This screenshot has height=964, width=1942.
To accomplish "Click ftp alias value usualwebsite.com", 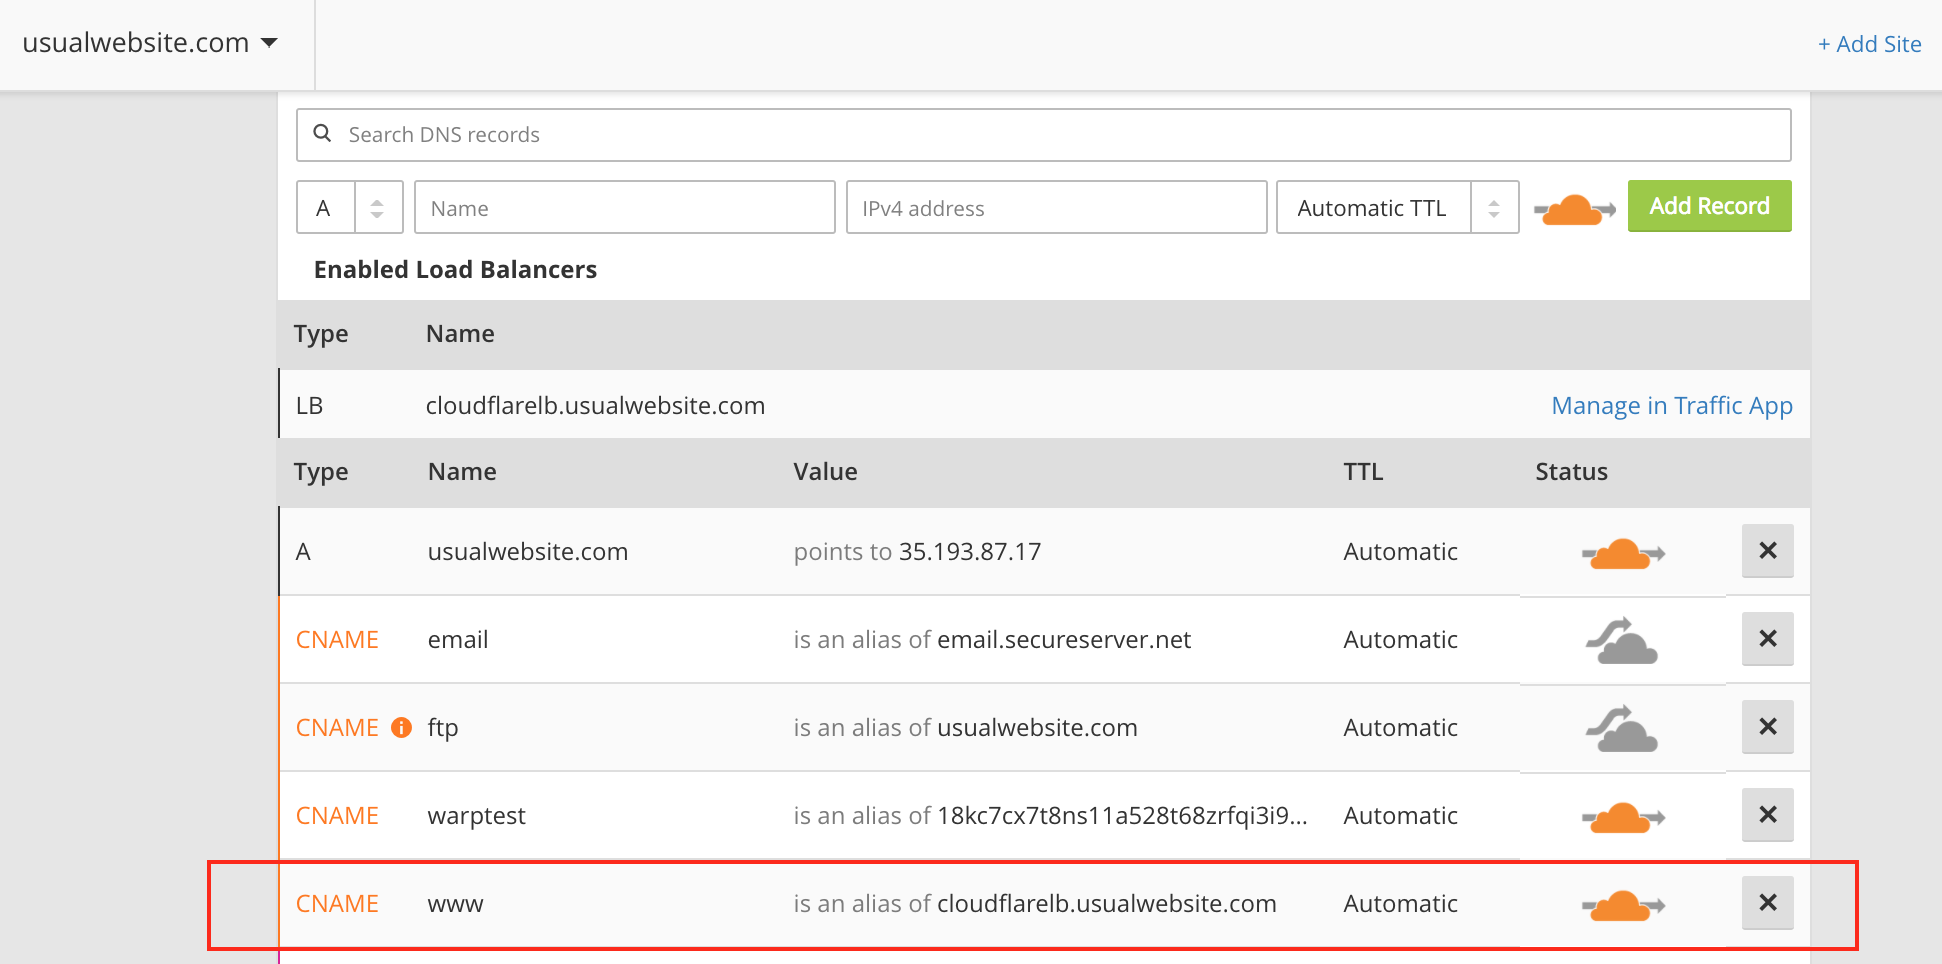I will coord(1037,728).
